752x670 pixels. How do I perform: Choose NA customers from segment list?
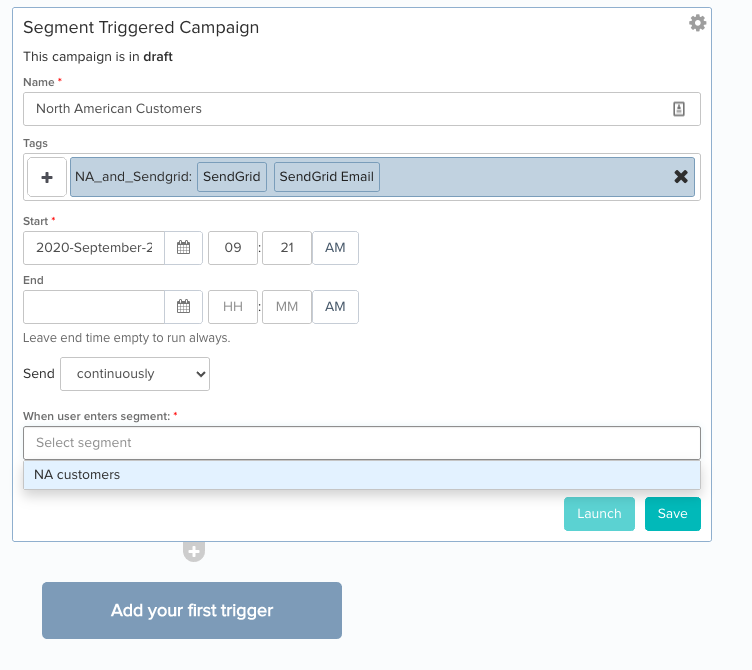click(x=362, y=475)
